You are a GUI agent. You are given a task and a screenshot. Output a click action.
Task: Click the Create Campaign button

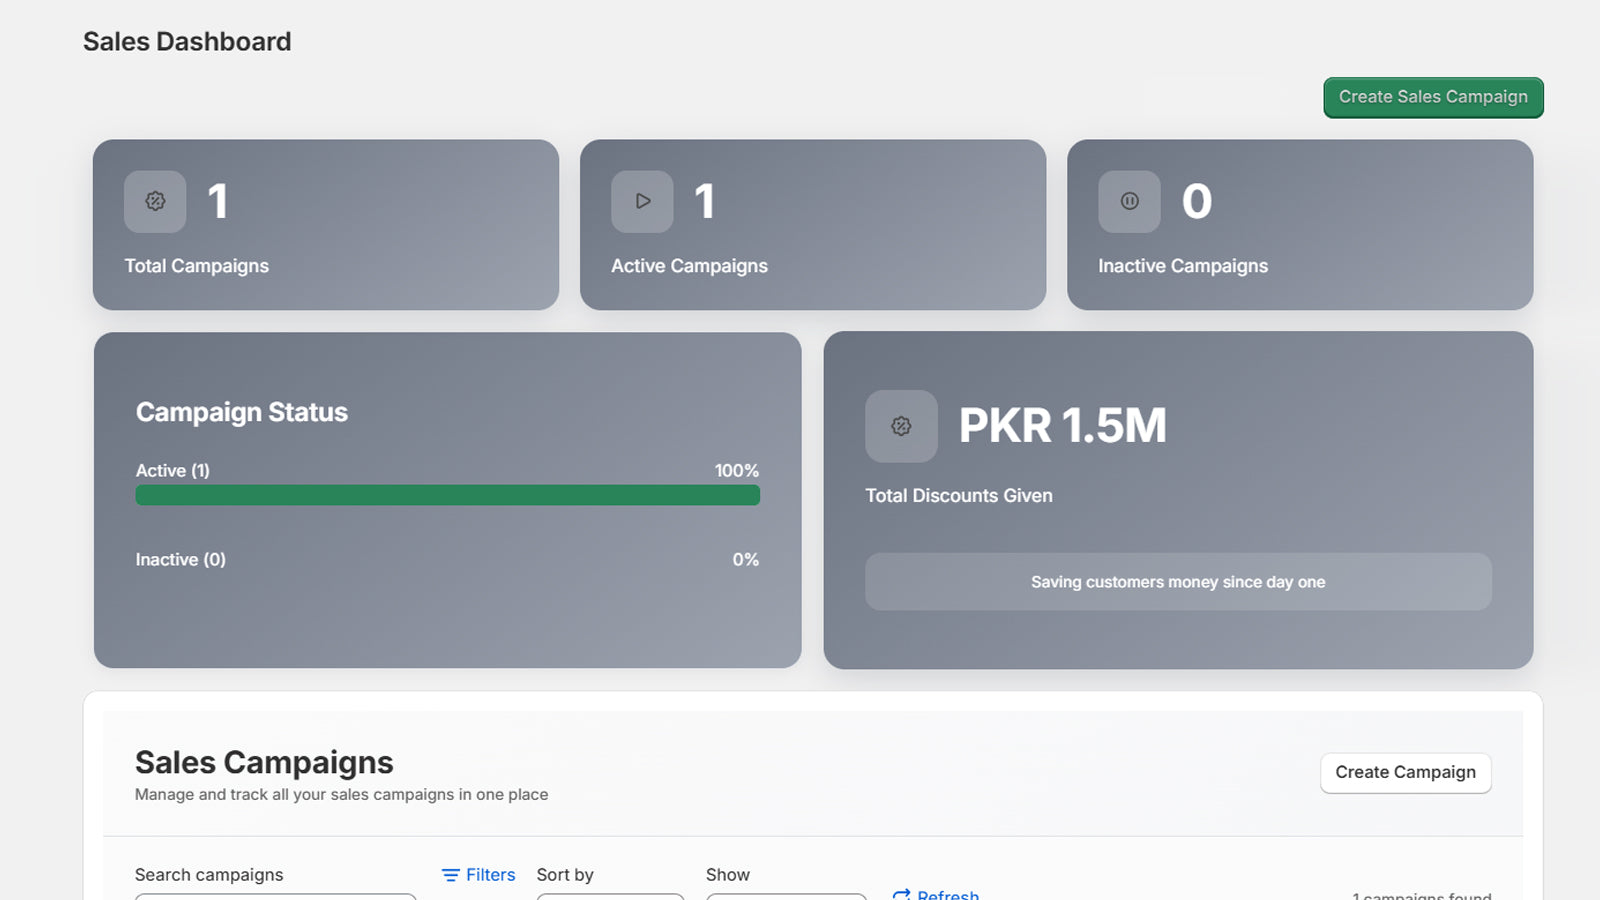pos(1404,772)
